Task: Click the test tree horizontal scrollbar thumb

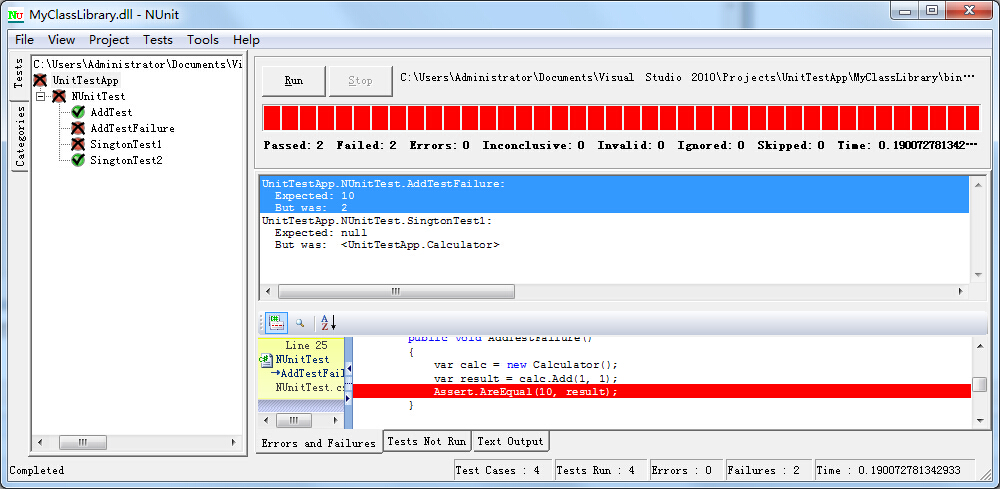Action: [x=82, y=442]
